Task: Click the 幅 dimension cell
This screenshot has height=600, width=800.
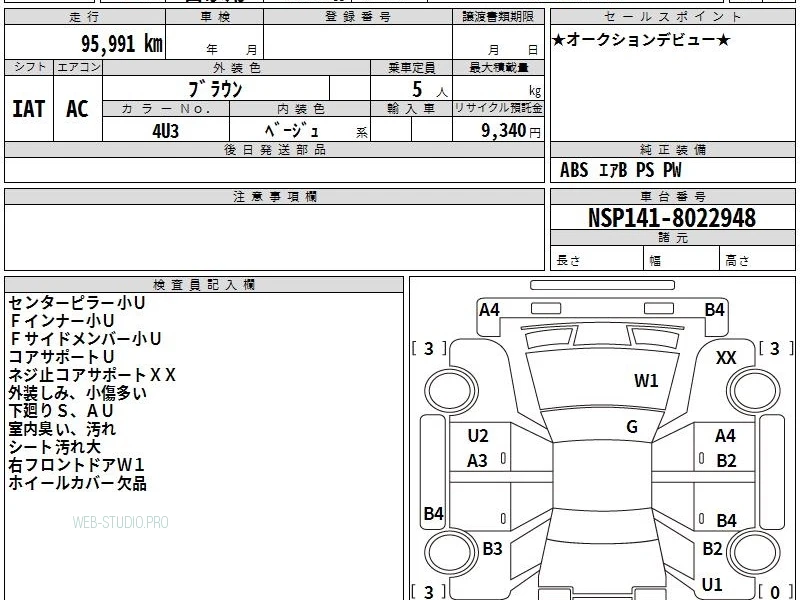Action: (x=682, y=259)
